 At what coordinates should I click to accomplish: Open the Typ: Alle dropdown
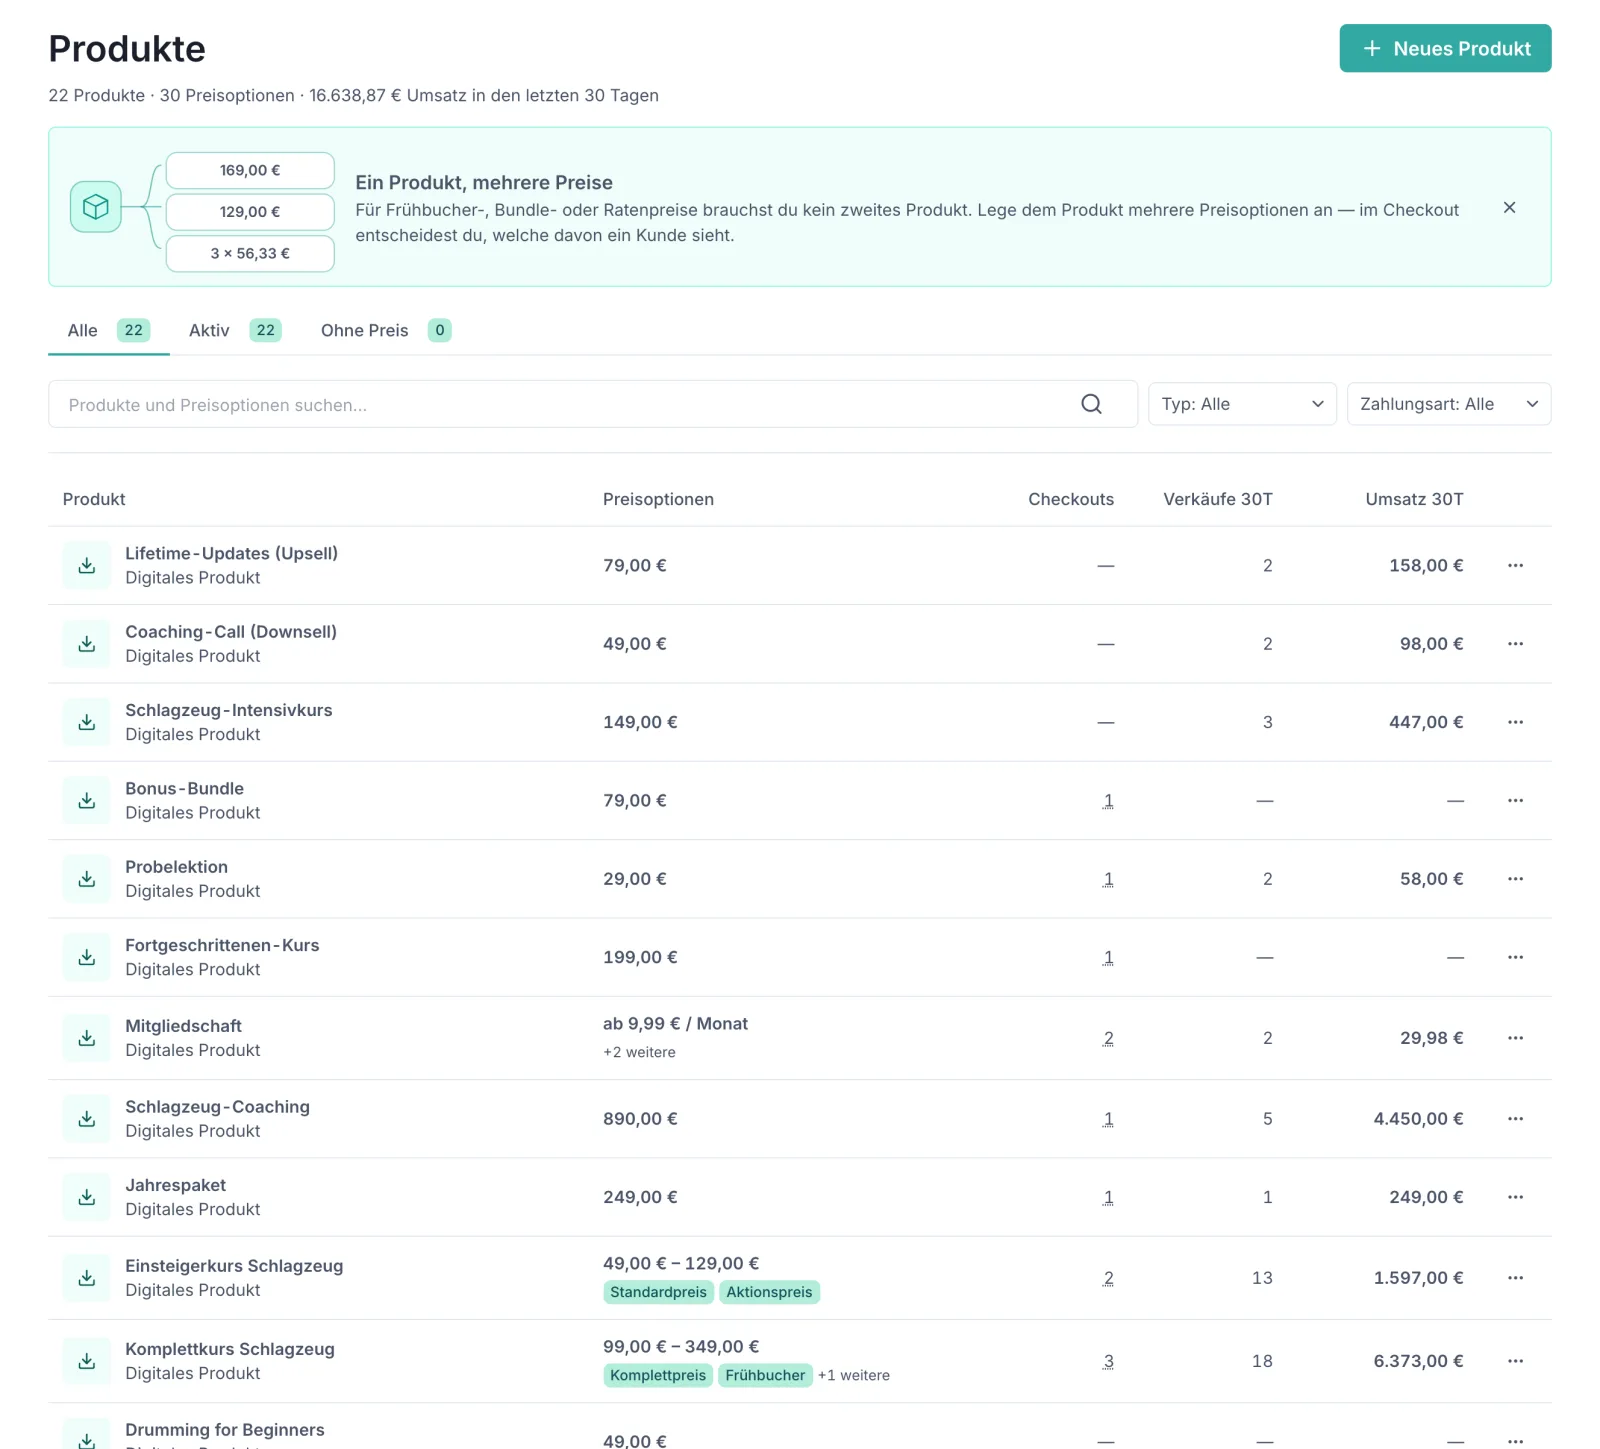[1242, 404]
